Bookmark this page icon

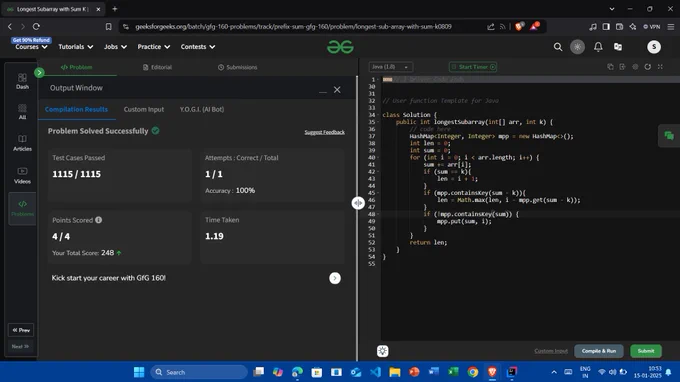click(108, 26)
